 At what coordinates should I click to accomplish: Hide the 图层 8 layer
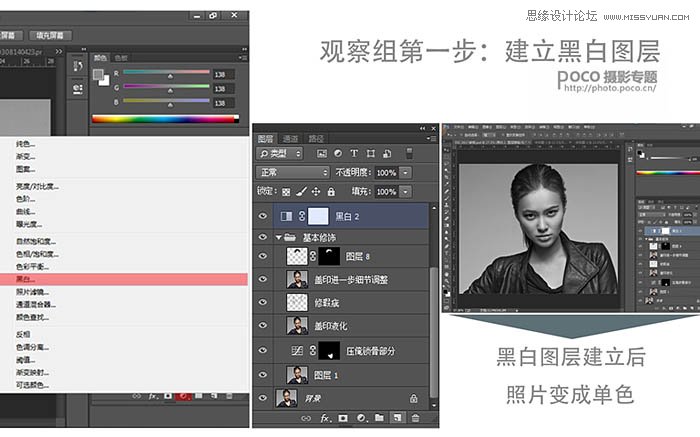pyautogui.click(x=263, y=256)
